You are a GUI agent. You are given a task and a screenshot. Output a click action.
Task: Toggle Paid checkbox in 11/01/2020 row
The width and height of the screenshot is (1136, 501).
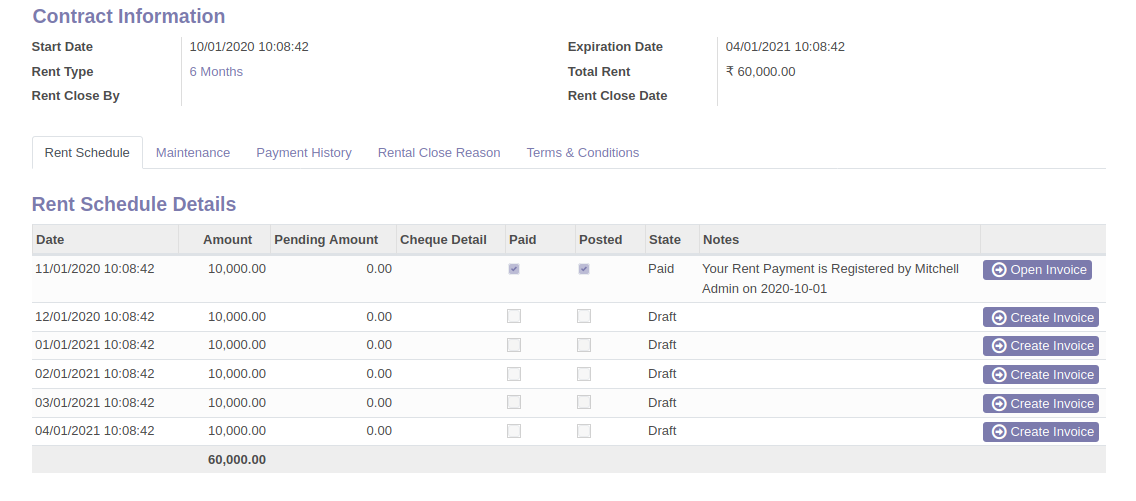tap(514, 269)
